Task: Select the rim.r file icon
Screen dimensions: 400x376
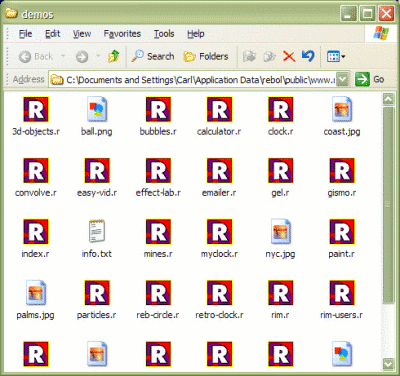Action: point(280,293)
